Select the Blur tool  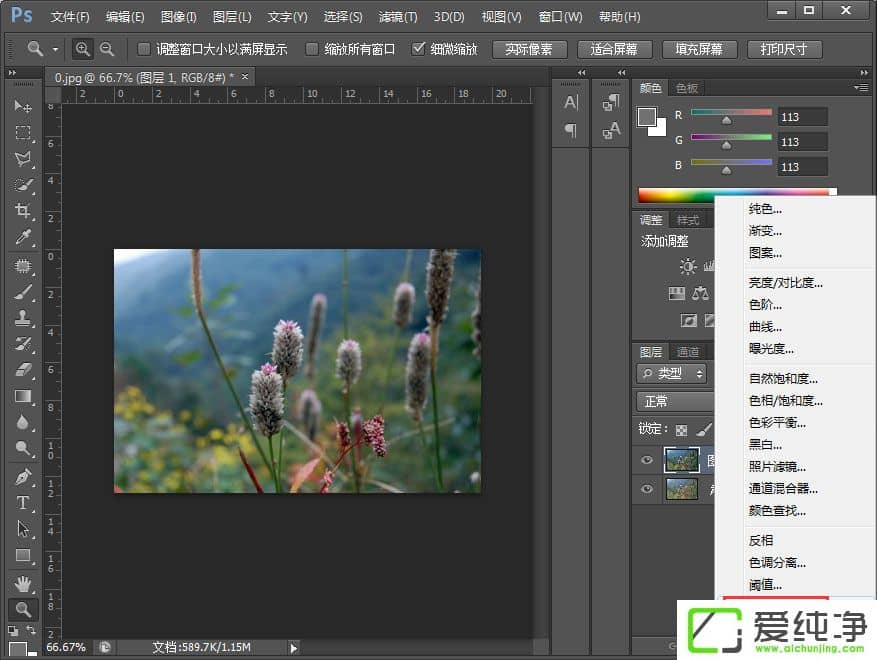(x=22, y=422)
